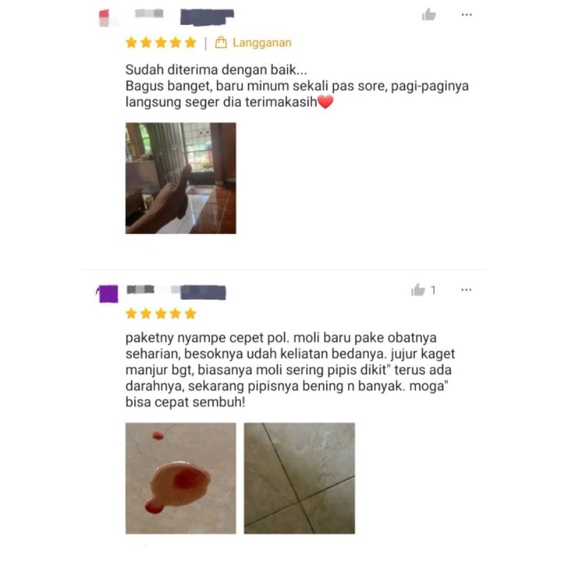The image size is (569, 569).
Task: Click the red heart emoji in first review
Action: pos(325,102)
